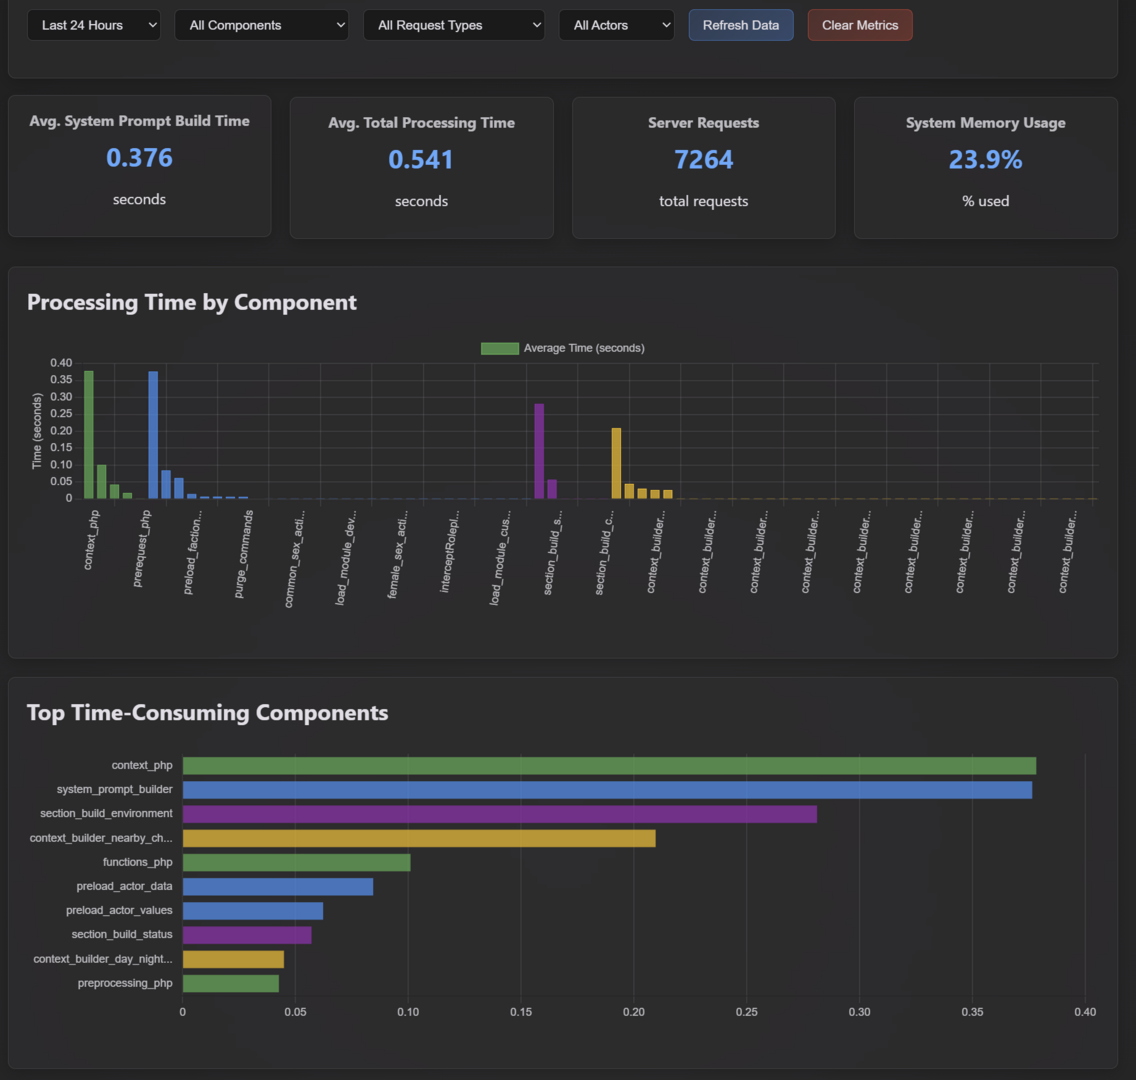The width and height of the screenshot is (1136, 1080).
Task: Click the section_build_environment label
Action: 106,813
